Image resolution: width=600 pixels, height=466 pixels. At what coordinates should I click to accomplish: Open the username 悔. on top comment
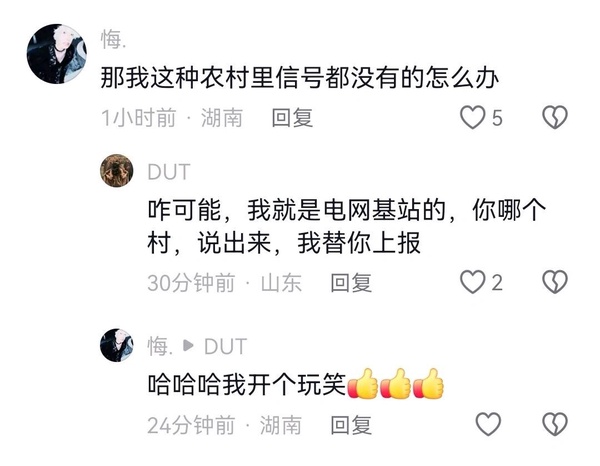(114, 40)
